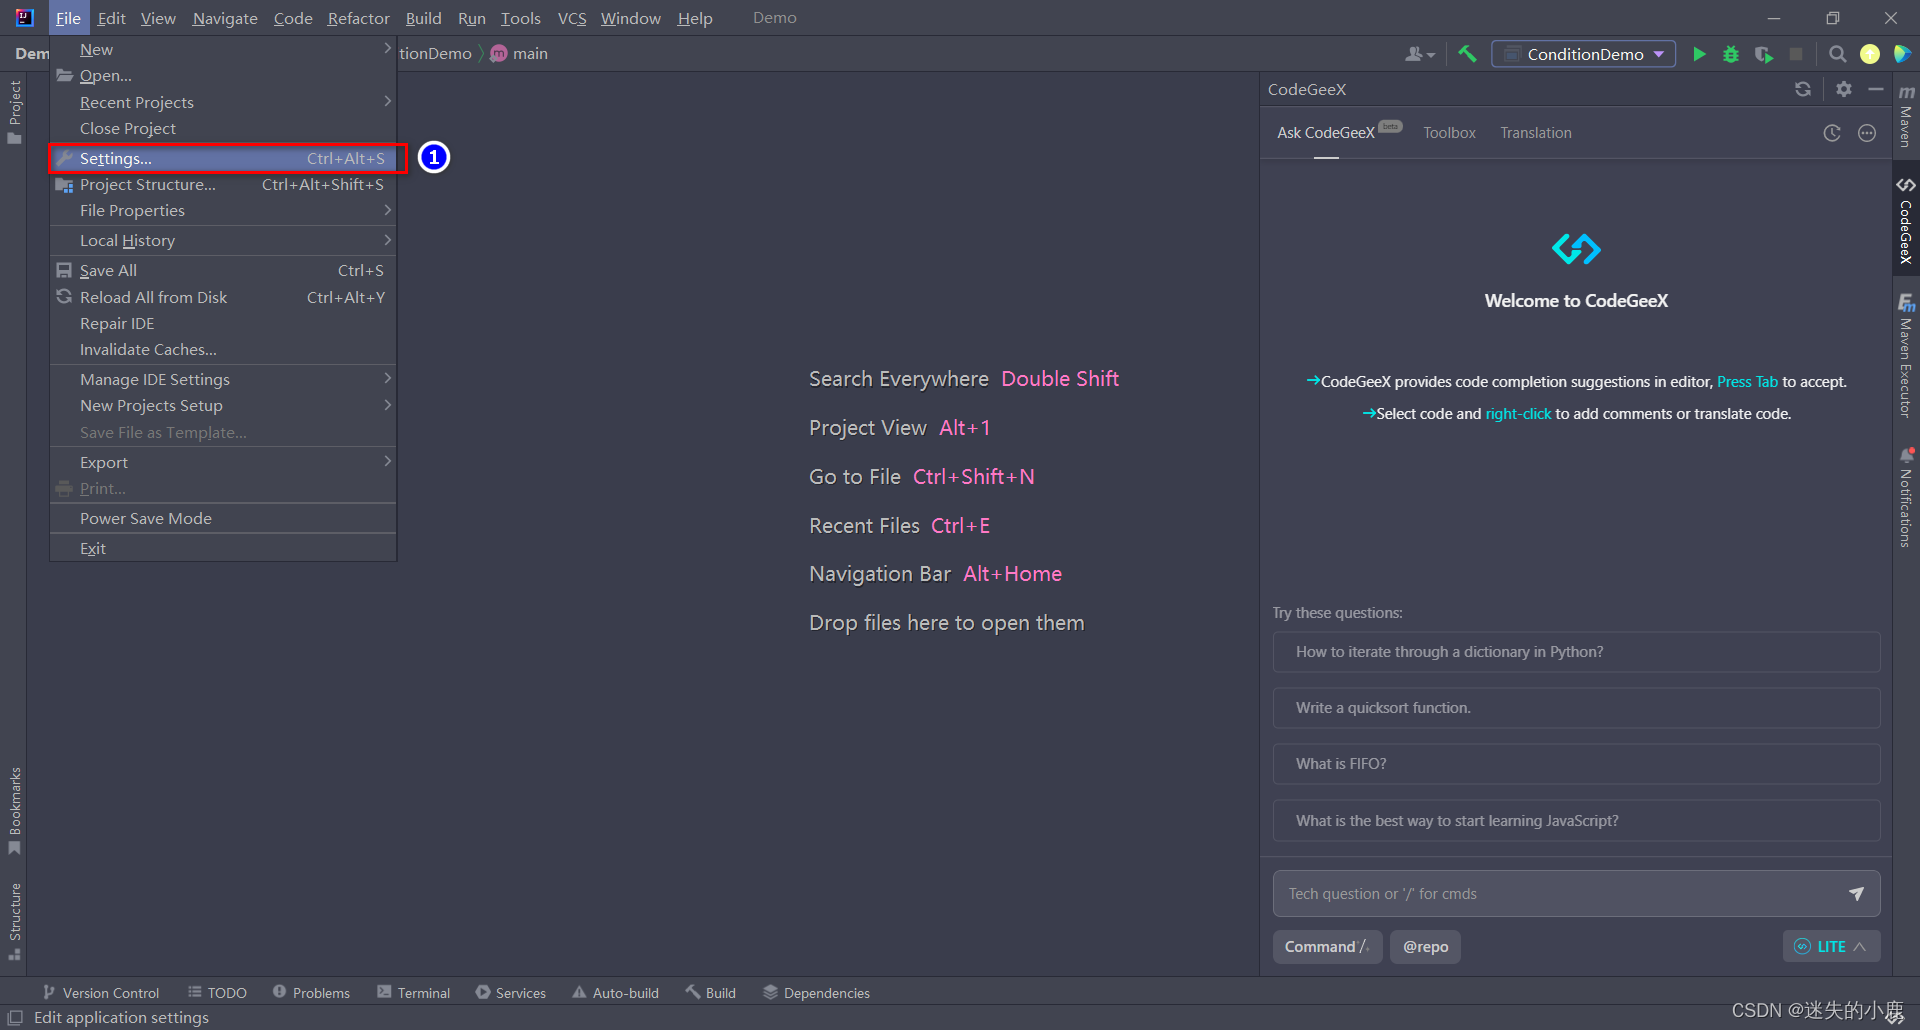The width and height of the screenshot is (1920, 1030).
Task: Expand Recent Projects submenu
Action: pyautogui.click(x=224, y=102)
